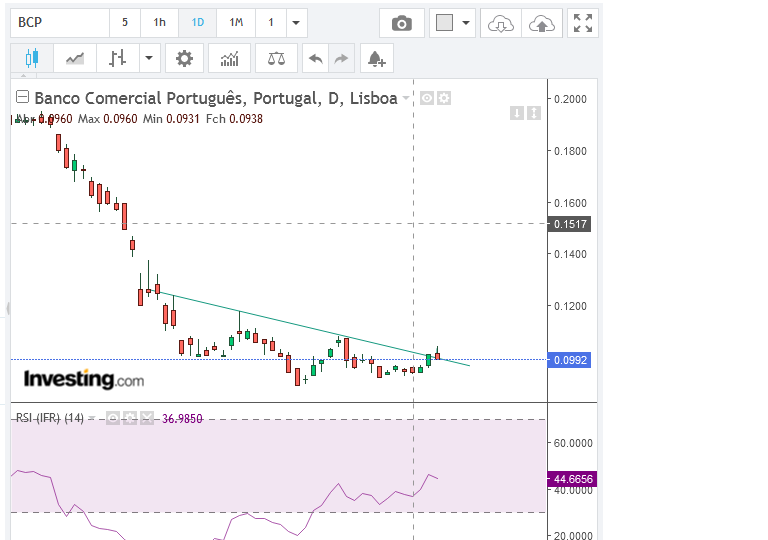Open the interval dropdown arrow
This screenshot has height=540, width=768.
[296, 23]
